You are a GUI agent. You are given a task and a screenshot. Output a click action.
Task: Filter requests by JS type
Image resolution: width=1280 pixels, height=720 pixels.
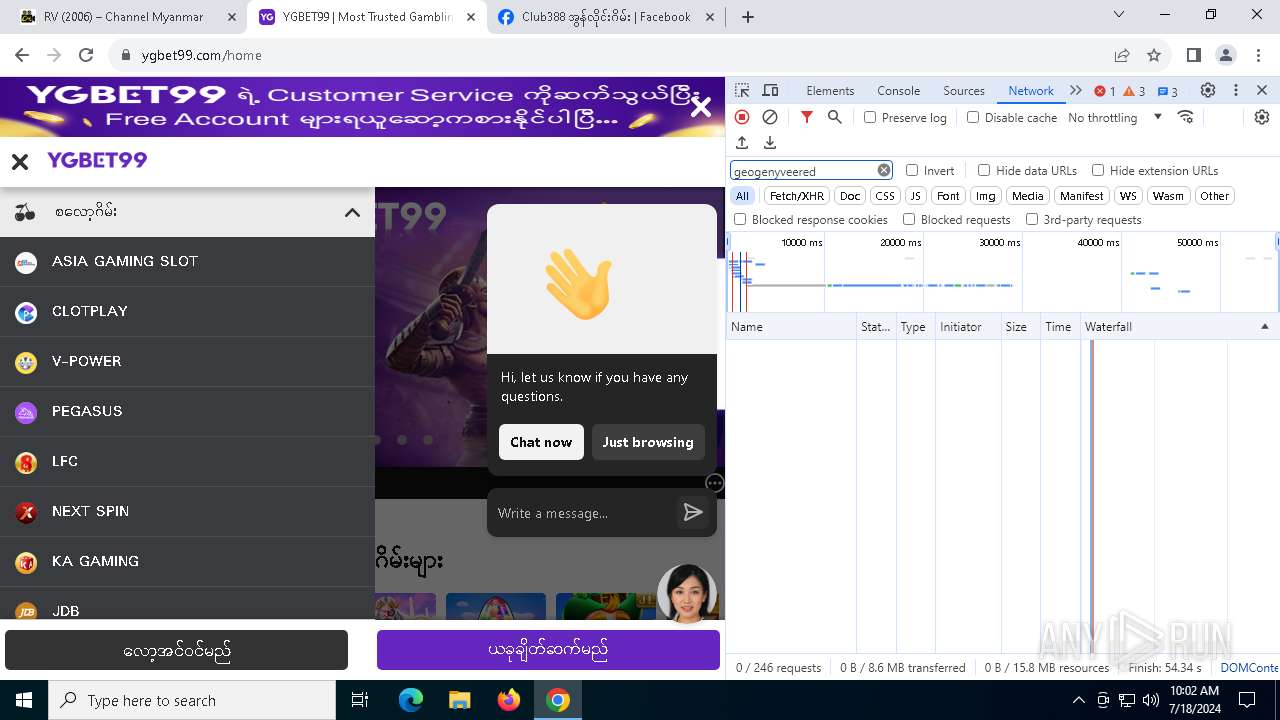(915, 196)
